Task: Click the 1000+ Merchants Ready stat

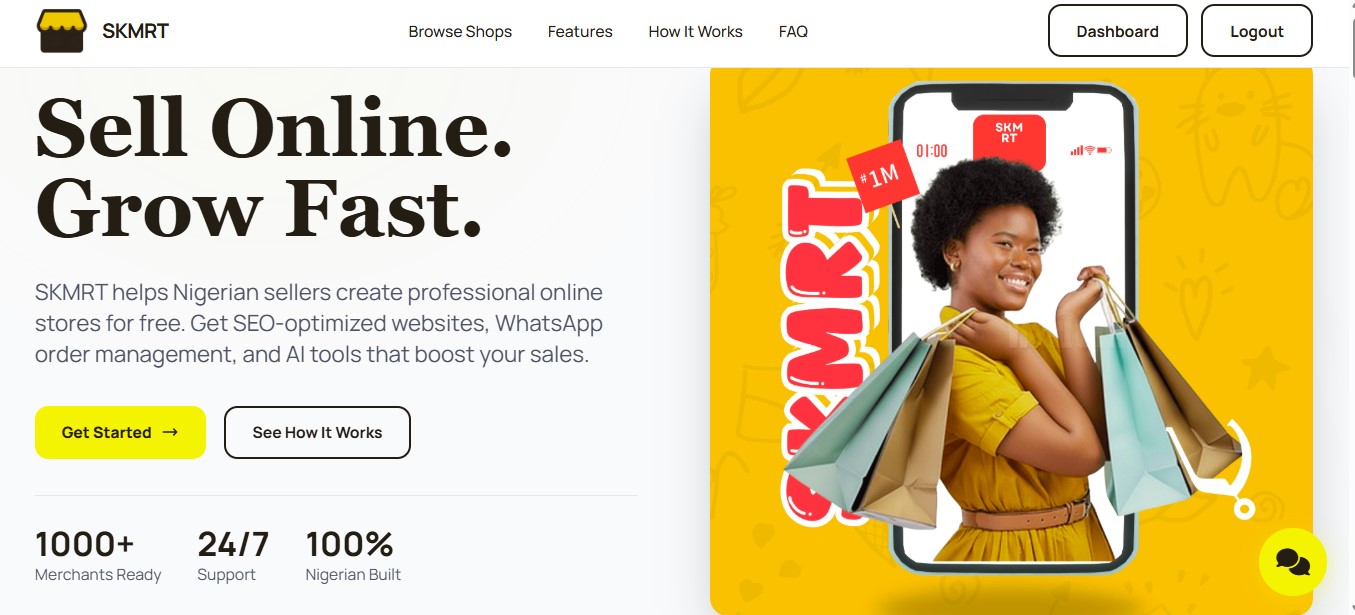Action: [98, 556]
